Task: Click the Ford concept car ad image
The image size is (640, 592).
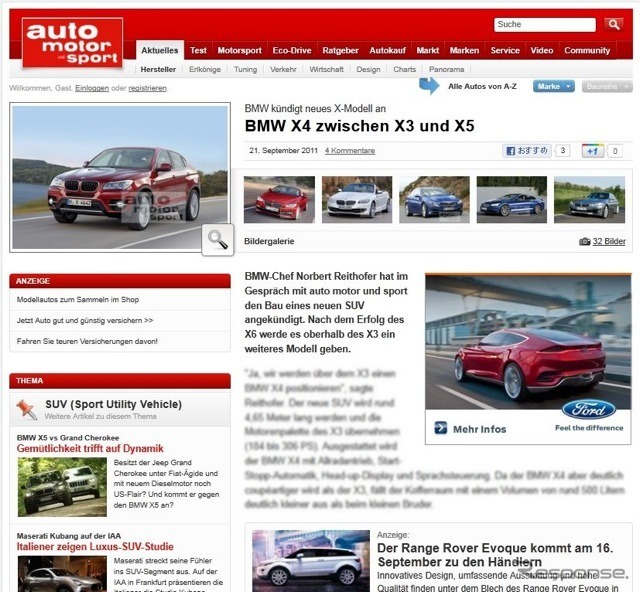Action: coord(528,342)
